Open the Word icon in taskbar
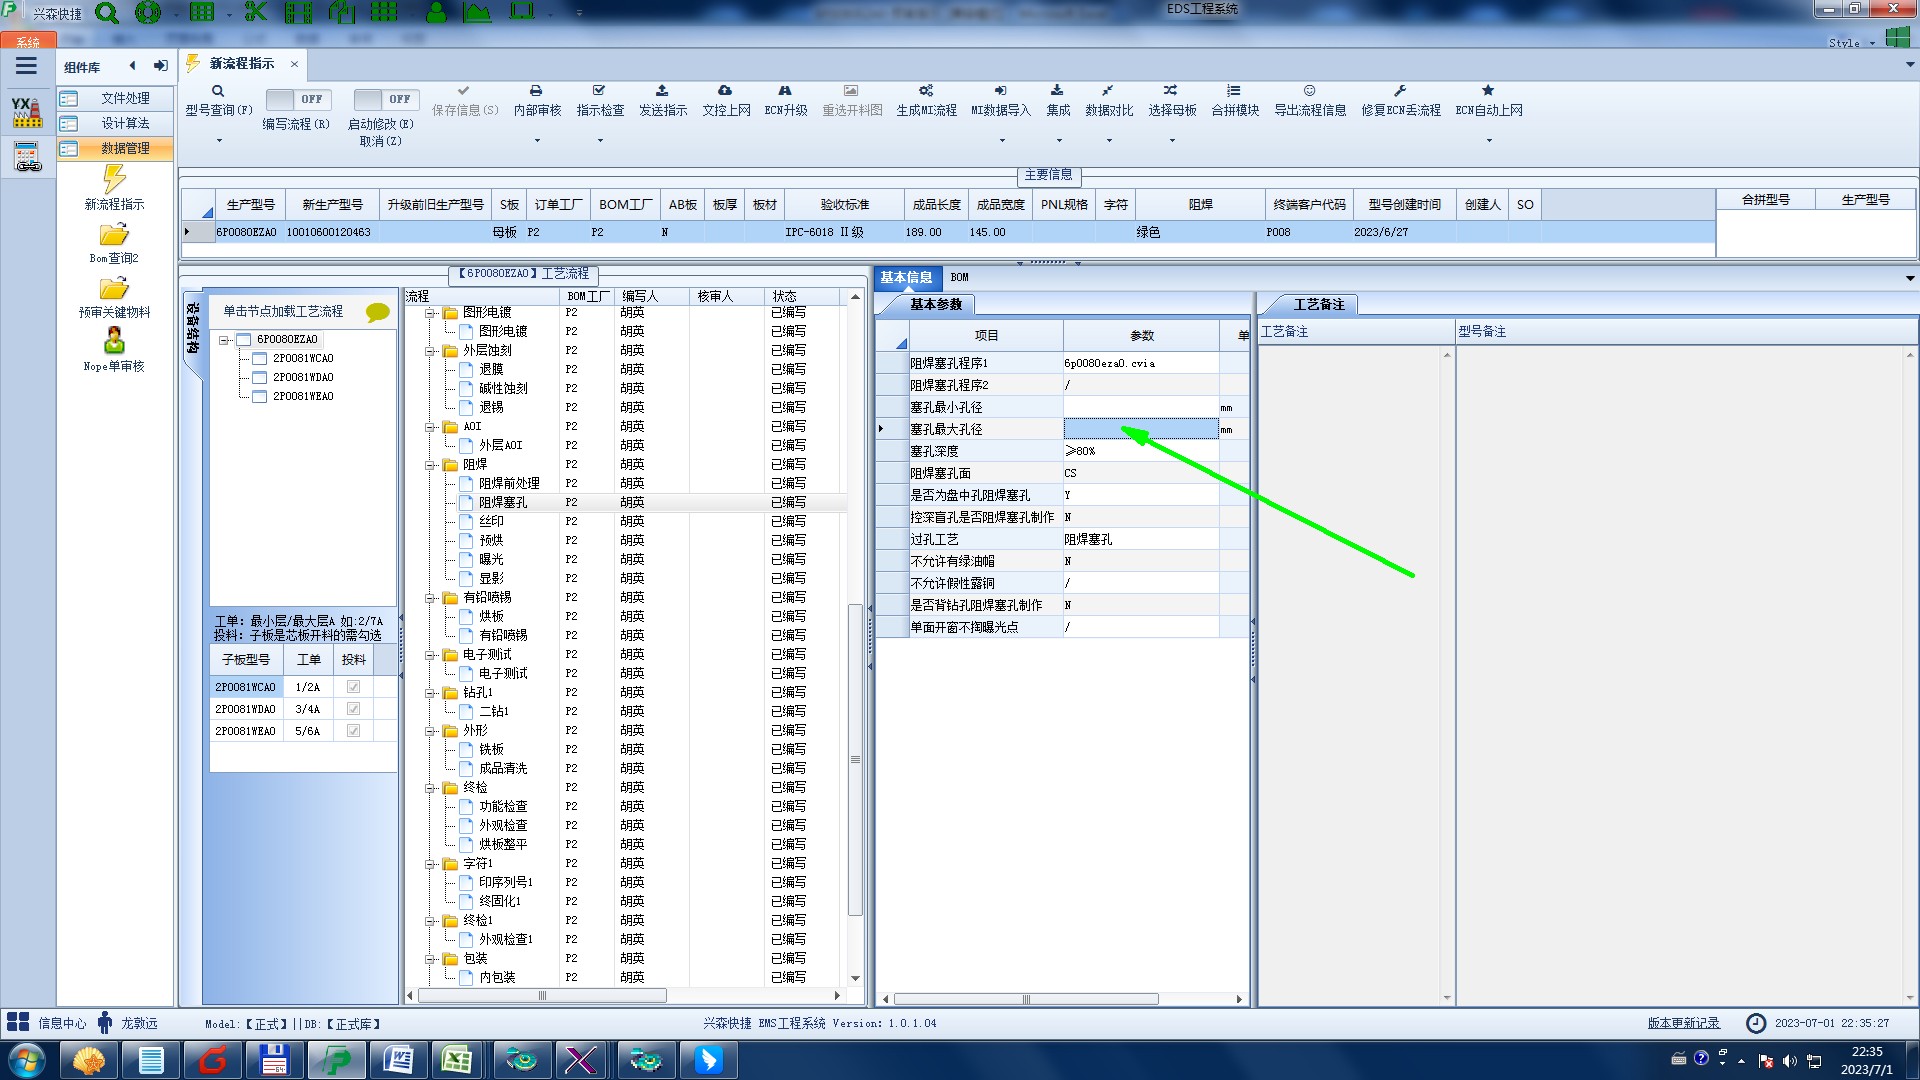Screen dimensions: 1920x1080 pyautogui.click(x=398, y=1060)
